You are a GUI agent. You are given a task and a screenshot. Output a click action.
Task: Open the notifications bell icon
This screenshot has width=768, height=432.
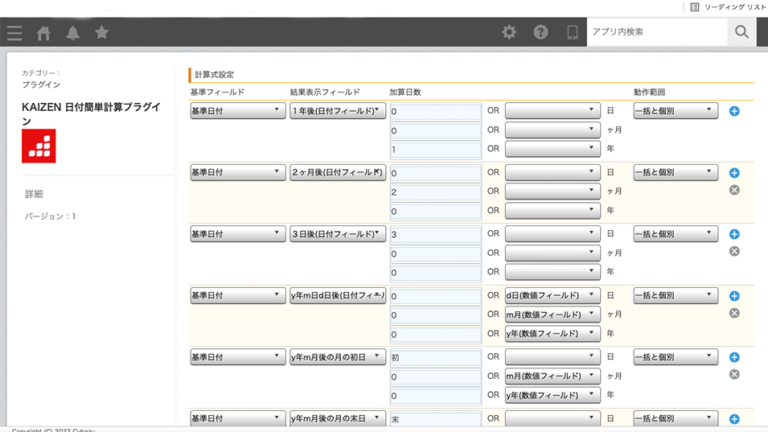(73, 33)
